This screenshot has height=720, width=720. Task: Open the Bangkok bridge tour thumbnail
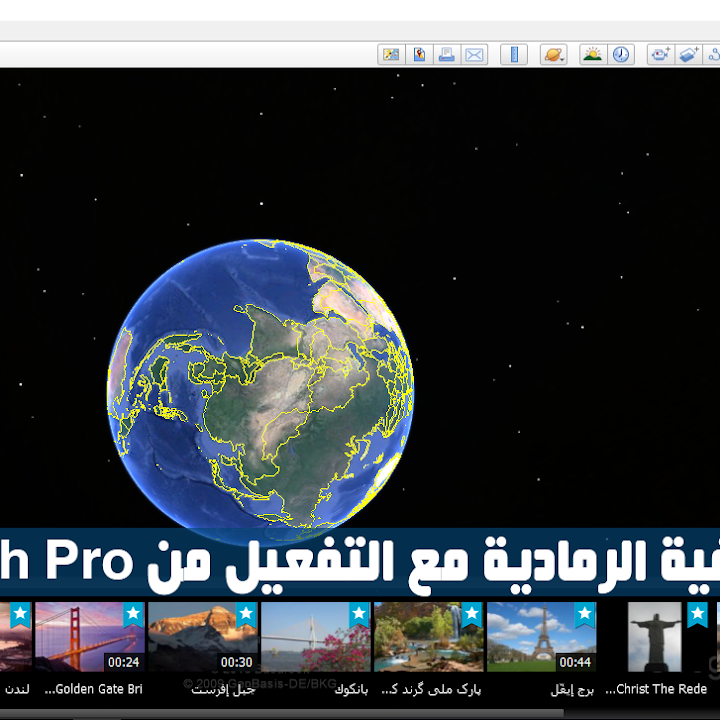[x=316, y=637]
